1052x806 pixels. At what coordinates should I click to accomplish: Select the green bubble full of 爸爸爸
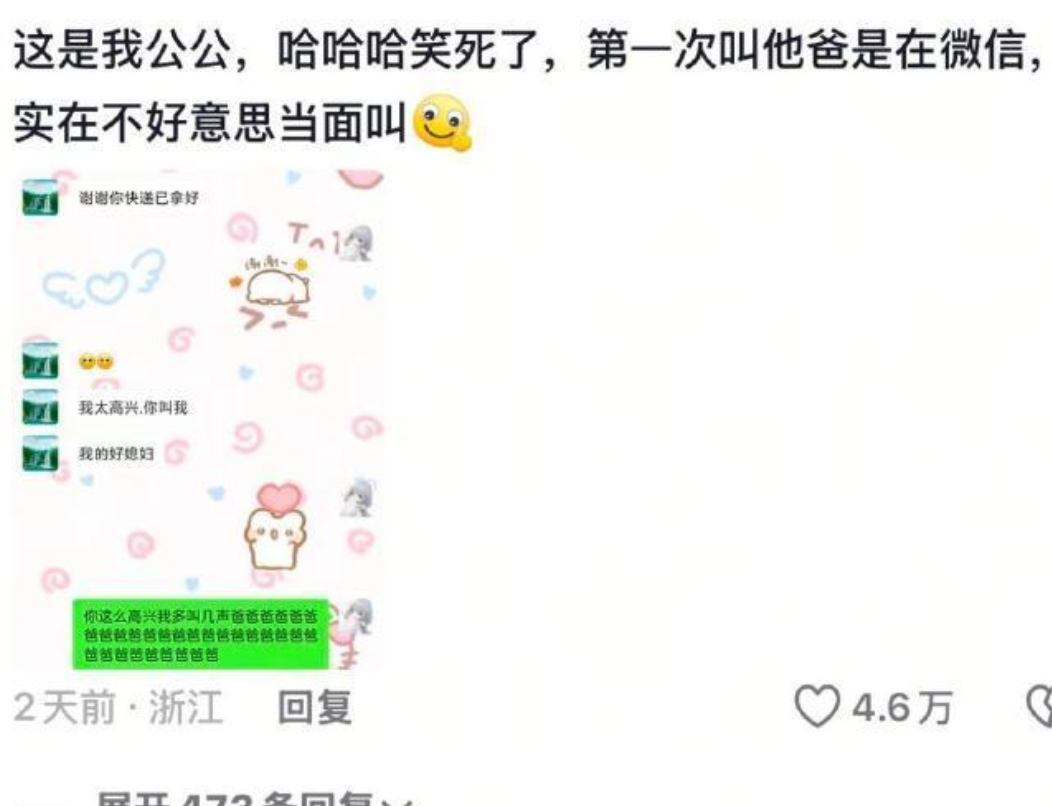click(201, 634)
